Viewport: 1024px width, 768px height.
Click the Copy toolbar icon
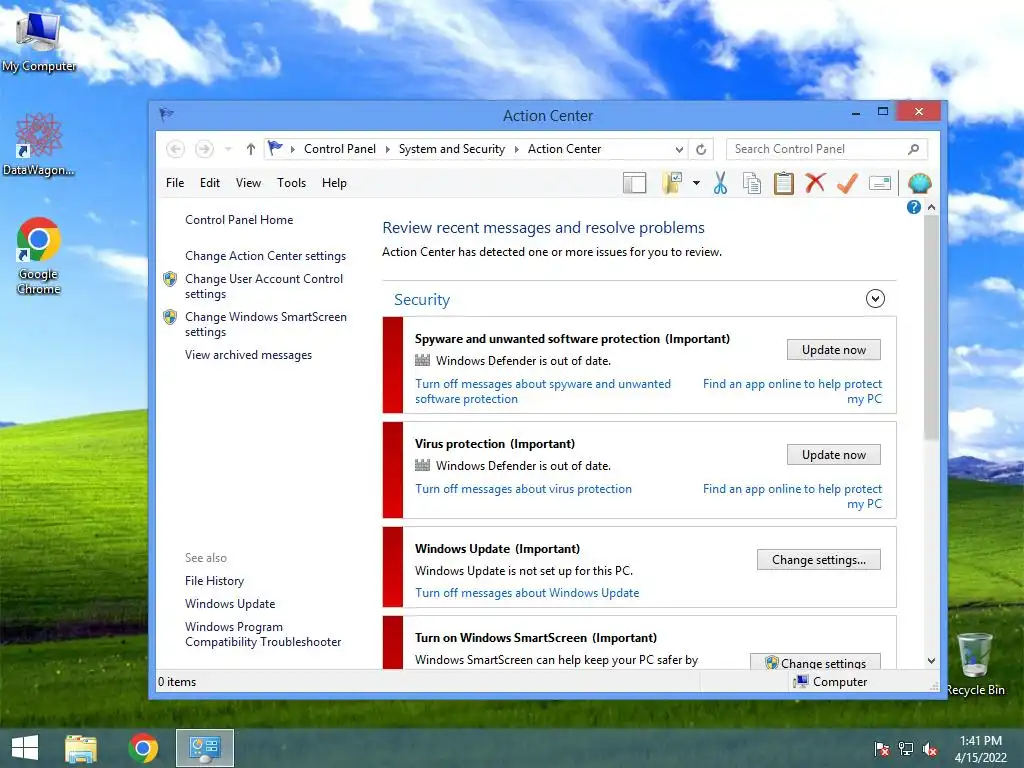(x=752, y=184)
